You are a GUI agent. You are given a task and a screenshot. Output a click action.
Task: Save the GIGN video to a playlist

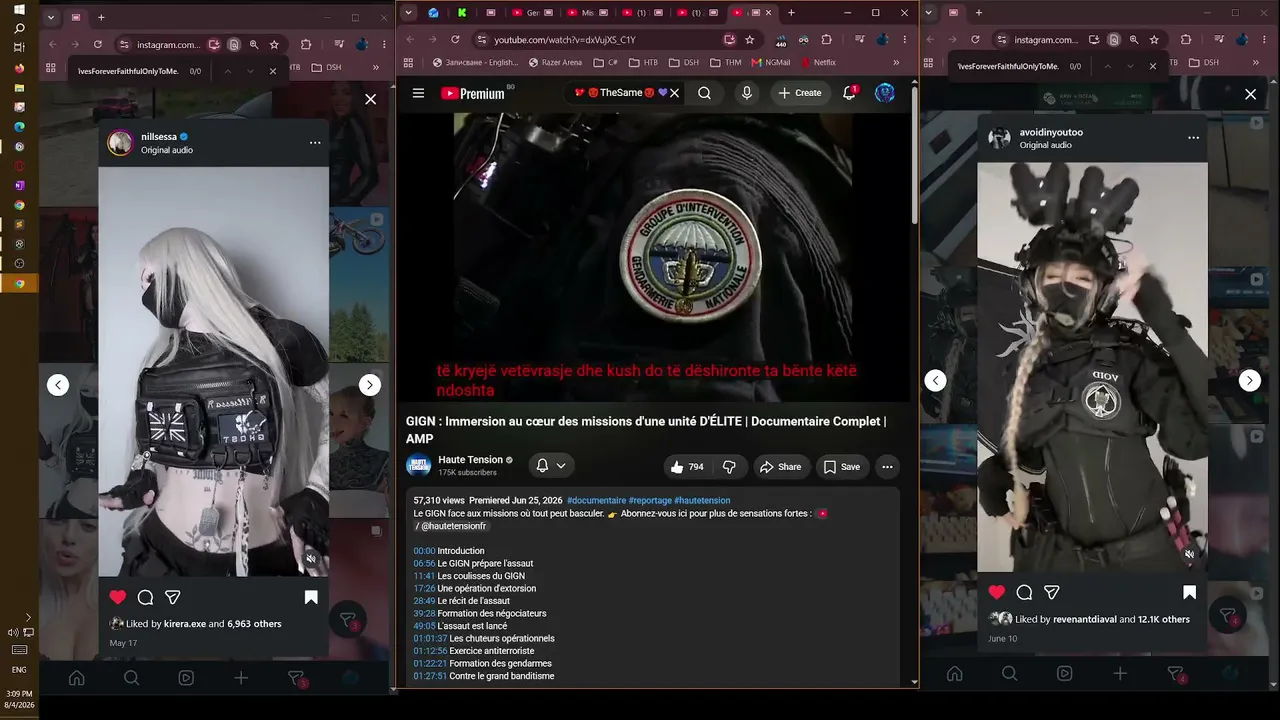click(x=841, y=467)
